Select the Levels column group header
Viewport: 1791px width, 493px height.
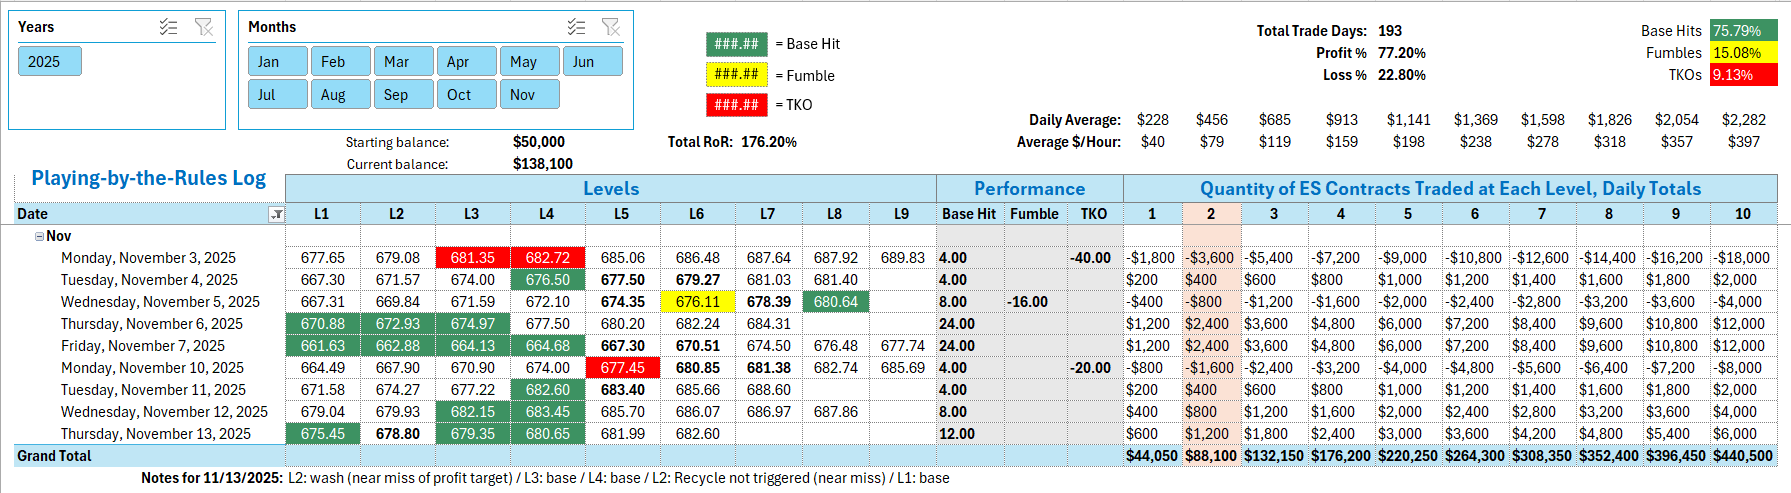pos(610,189)
